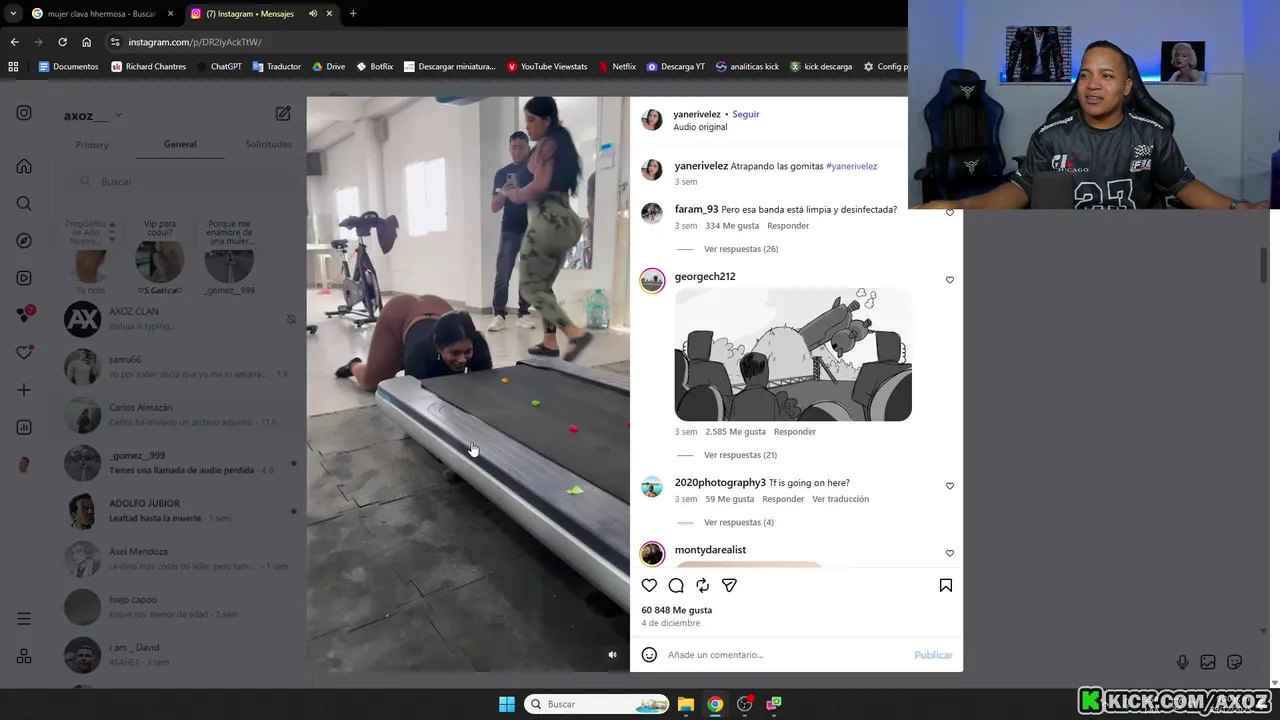Viewport: 1280px width, 720px height.
Task: Reload the browser page
Action: tap(62, 42)
